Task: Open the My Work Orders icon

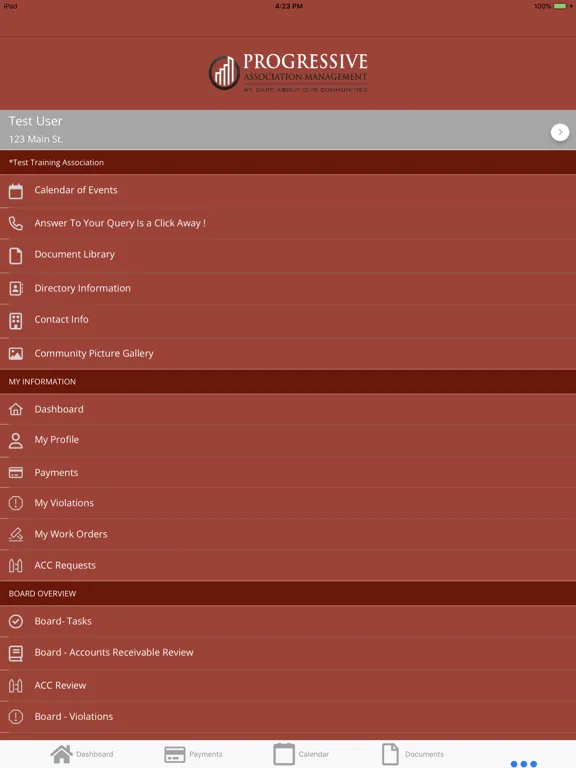Action: pos(16,534)
